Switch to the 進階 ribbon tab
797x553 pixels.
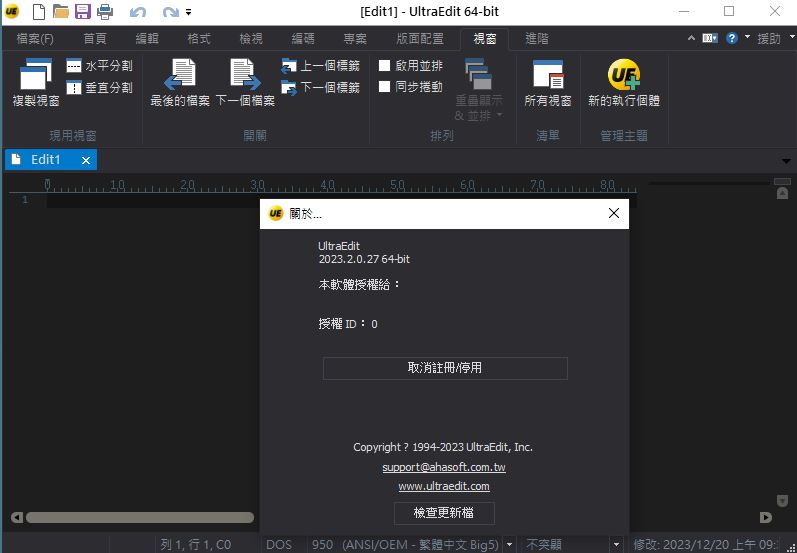click(537, 39)
